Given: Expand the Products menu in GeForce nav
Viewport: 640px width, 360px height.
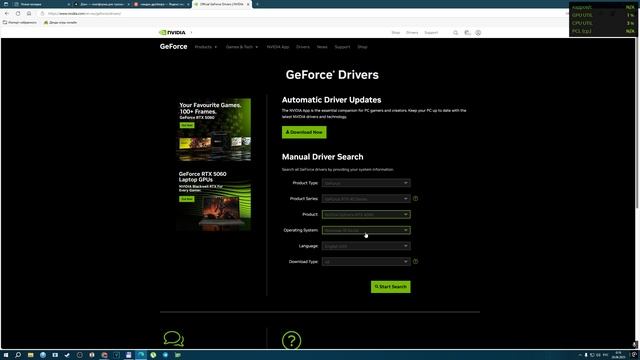Looking at the screenshot, I should (206, 47).
